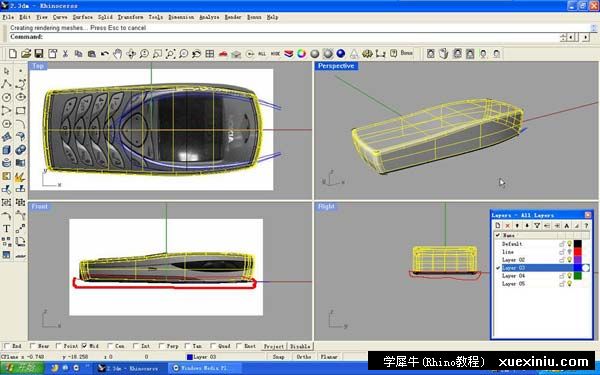Click the Save file toolbar icon
This screenshot has height=375, width=600.
point(39,54)
